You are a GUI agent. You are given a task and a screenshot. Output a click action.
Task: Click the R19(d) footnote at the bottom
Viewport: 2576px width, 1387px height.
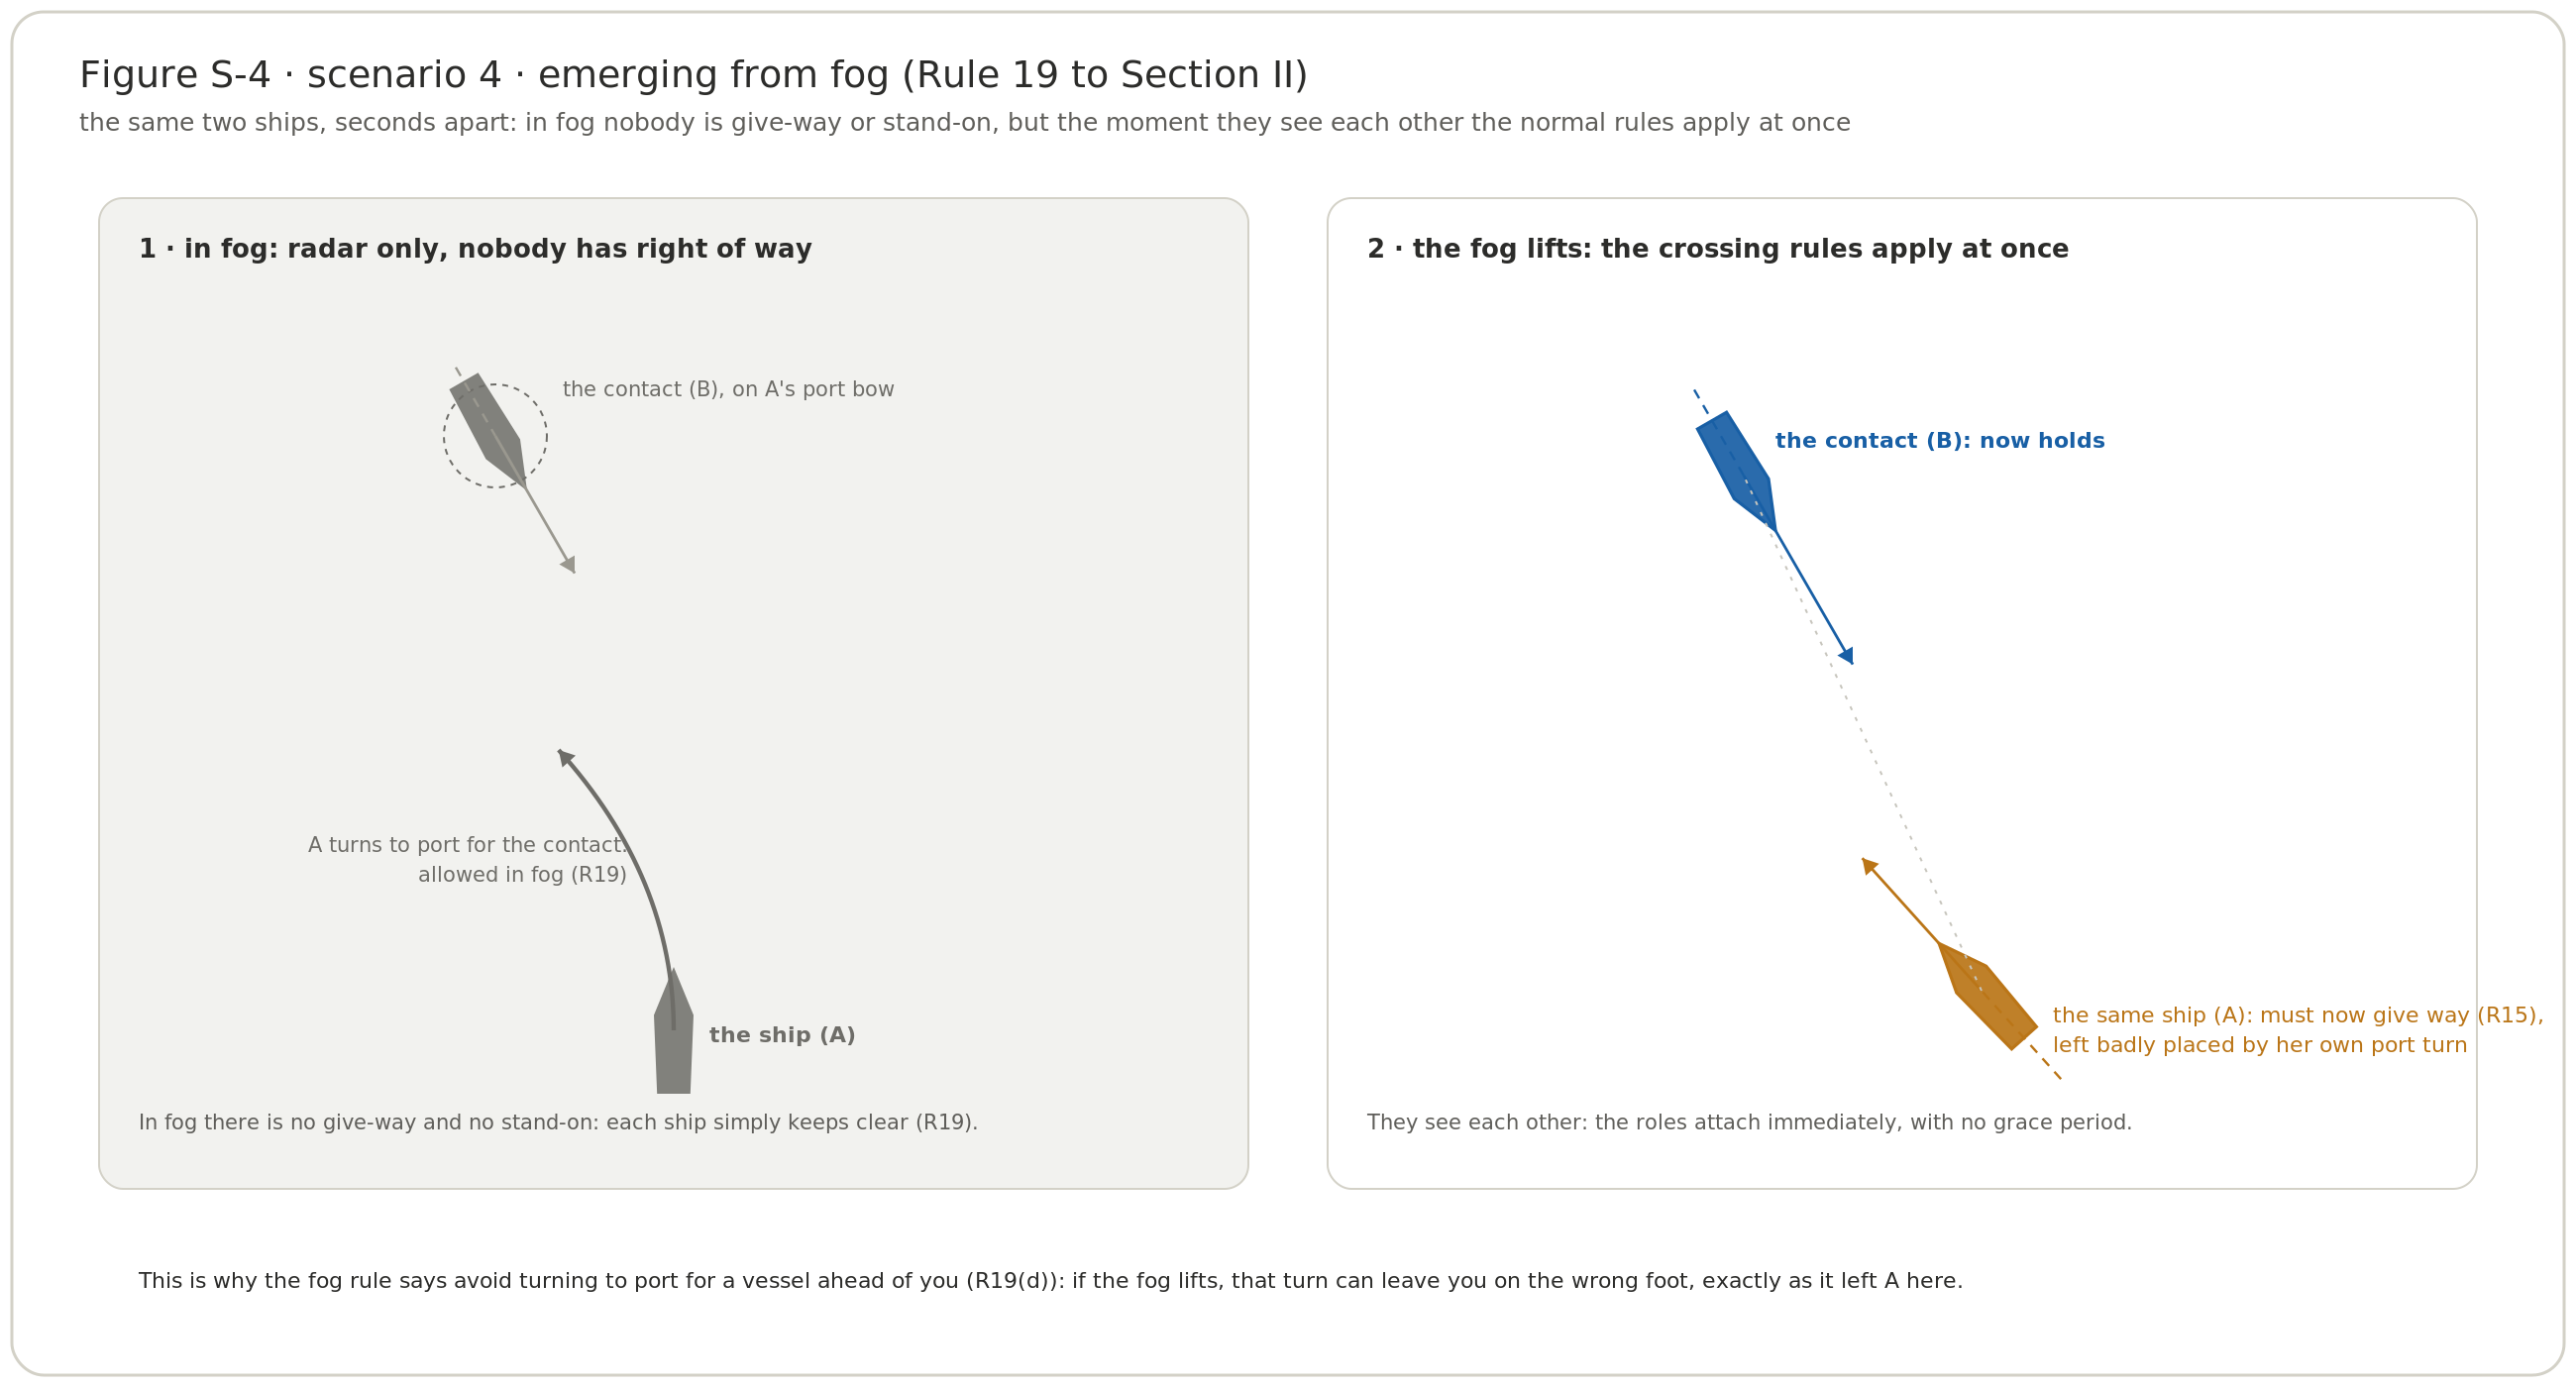pyautogui.click(x=1050, y=1281)
